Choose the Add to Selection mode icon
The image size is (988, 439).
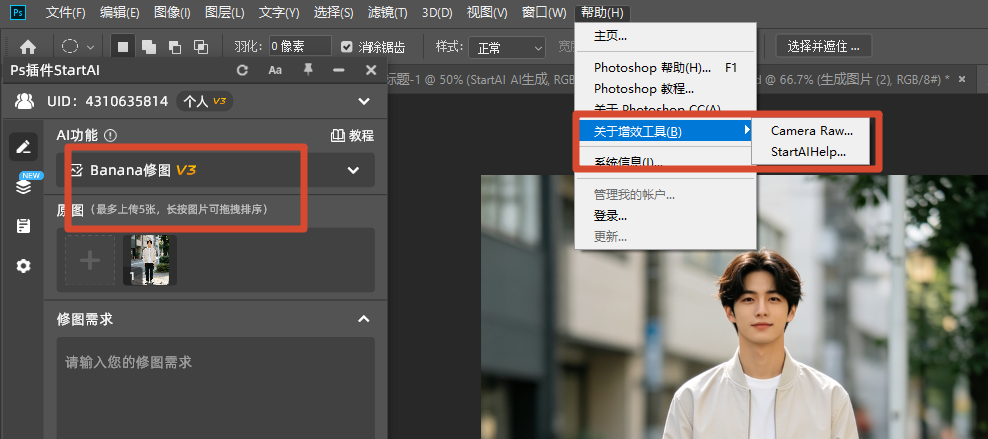tap(149, 47)
